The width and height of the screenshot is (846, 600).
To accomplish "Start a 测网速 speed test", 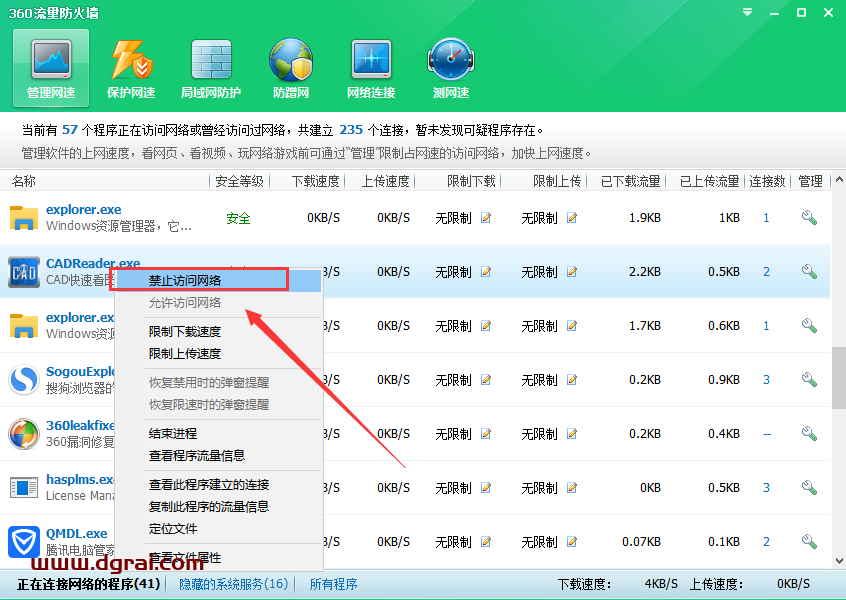I will coord(450,67).
